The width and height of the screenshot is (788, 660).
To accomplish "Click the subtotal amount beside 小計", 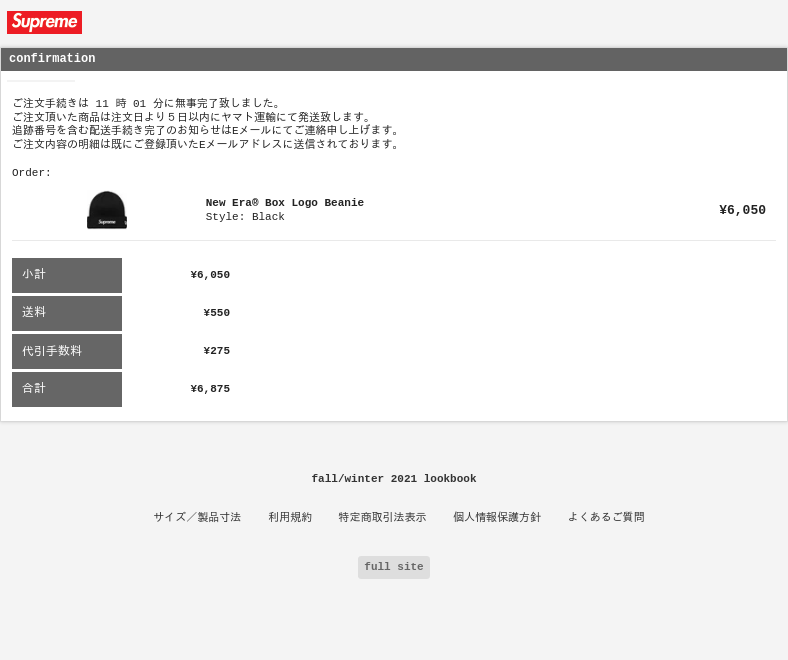I will coord(210,275).
